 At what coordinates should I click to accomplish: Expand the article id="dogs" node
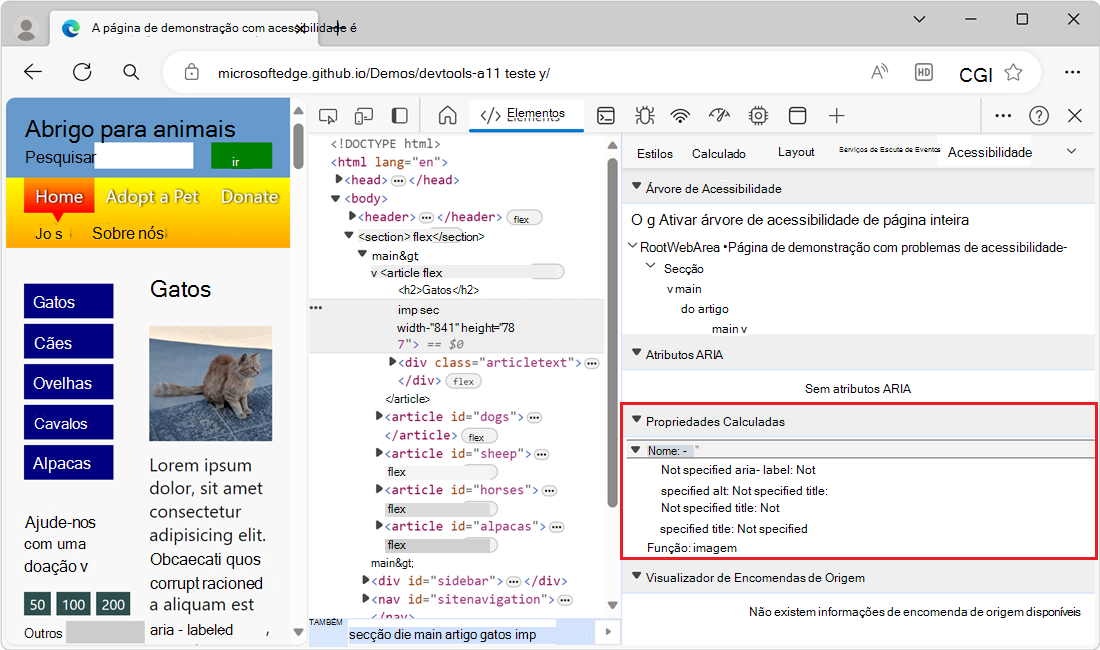pyautogui.click(x=379, y=417)
